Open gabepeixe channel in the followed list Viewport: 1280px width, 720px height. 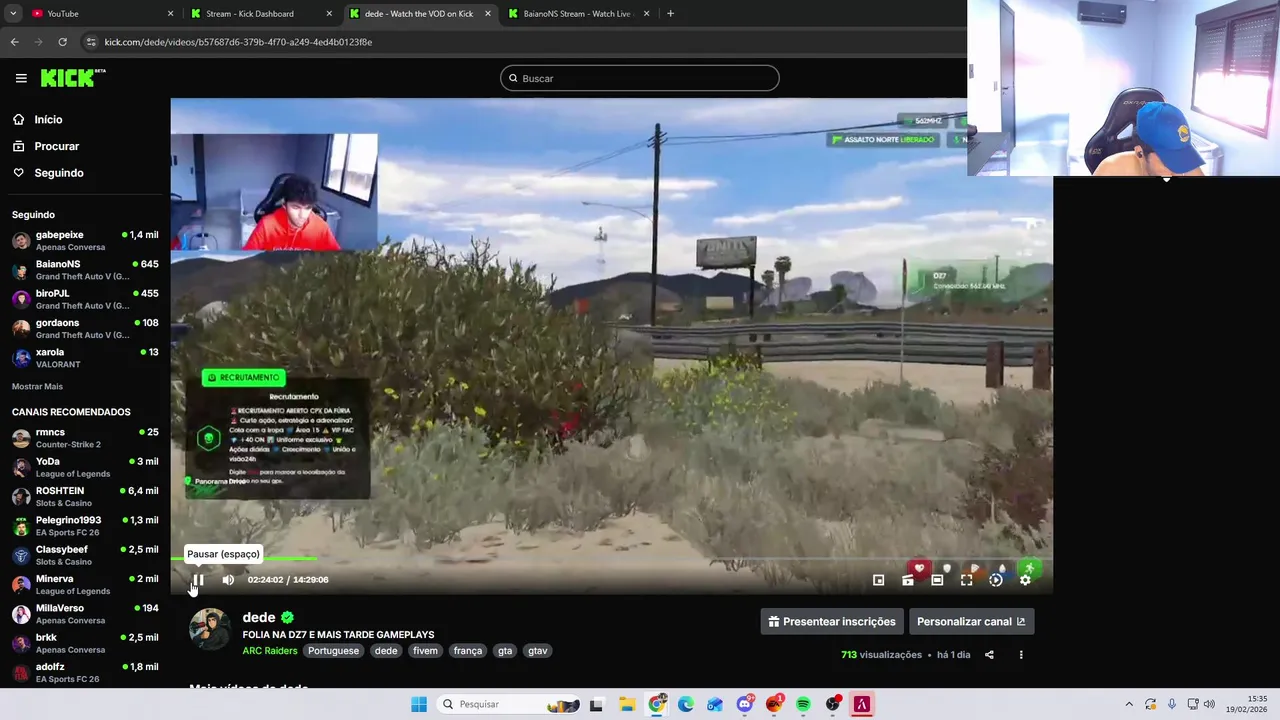pyautogui.click(x=85, y=241)
